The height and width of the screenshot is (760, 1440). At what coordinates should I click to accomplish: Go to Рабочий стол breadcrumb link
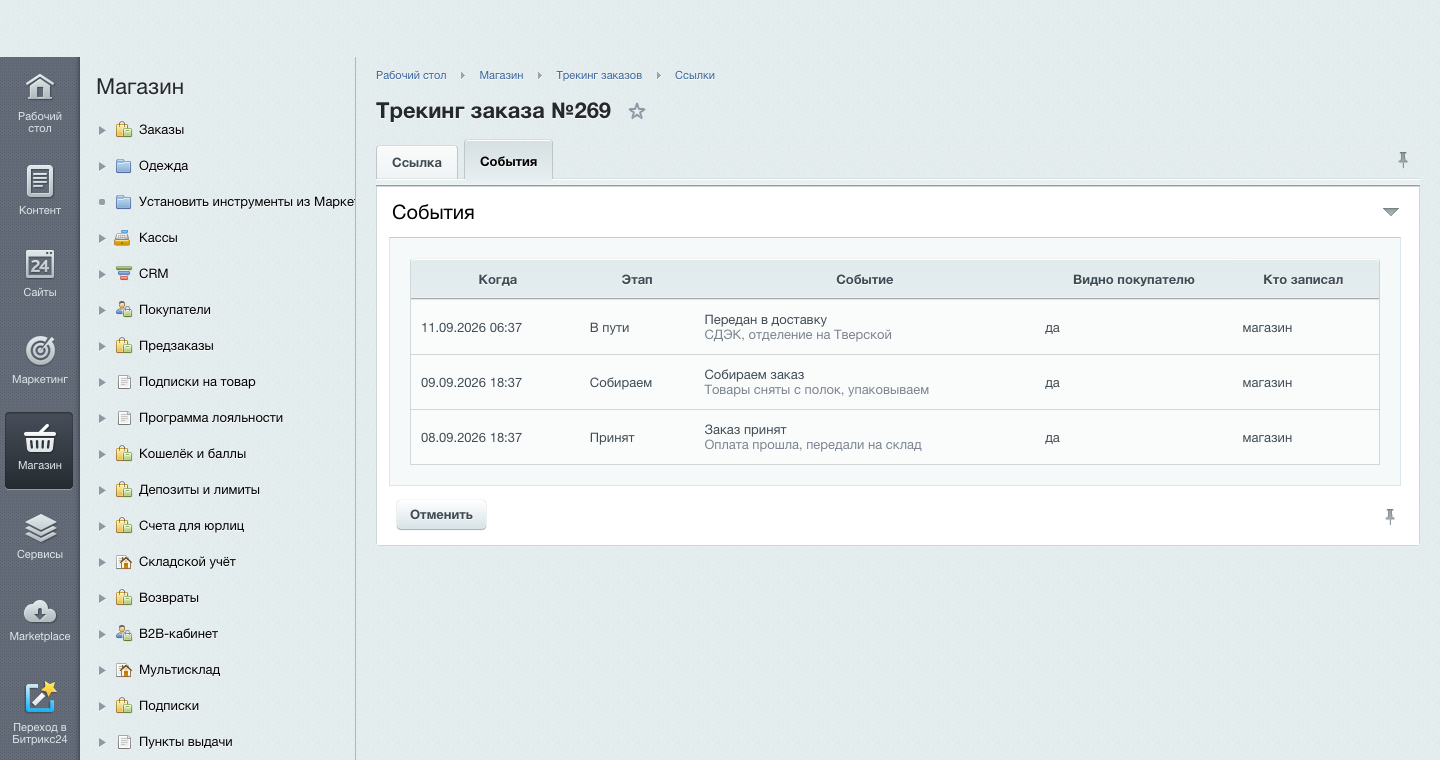(411, 75)
